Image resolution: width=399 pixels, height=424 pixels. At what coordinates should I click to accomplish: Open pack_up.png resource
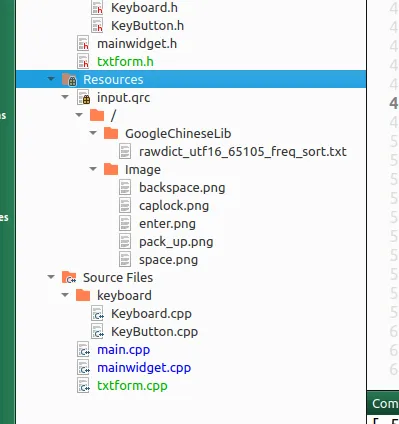coord(176,242)
